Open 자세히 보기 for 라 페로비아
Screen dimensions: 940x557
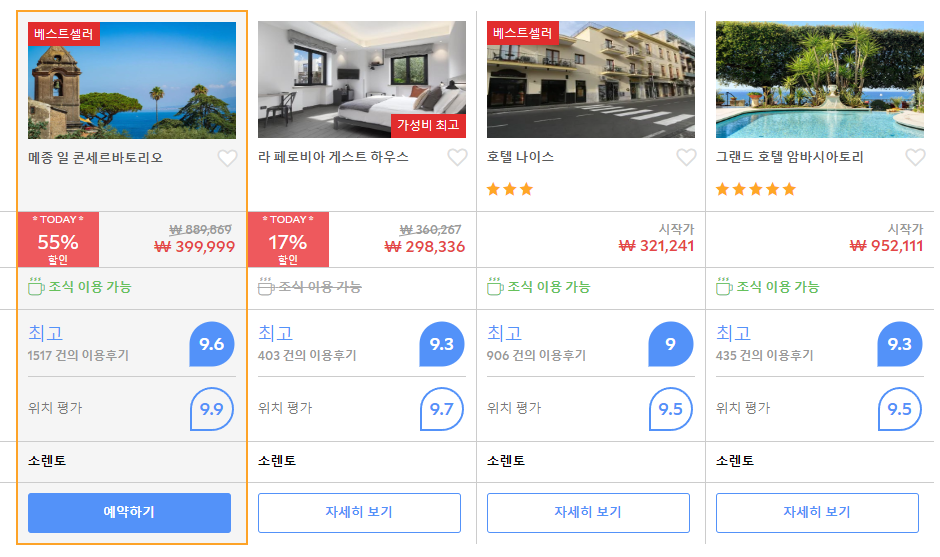click(x=359, y=513)
